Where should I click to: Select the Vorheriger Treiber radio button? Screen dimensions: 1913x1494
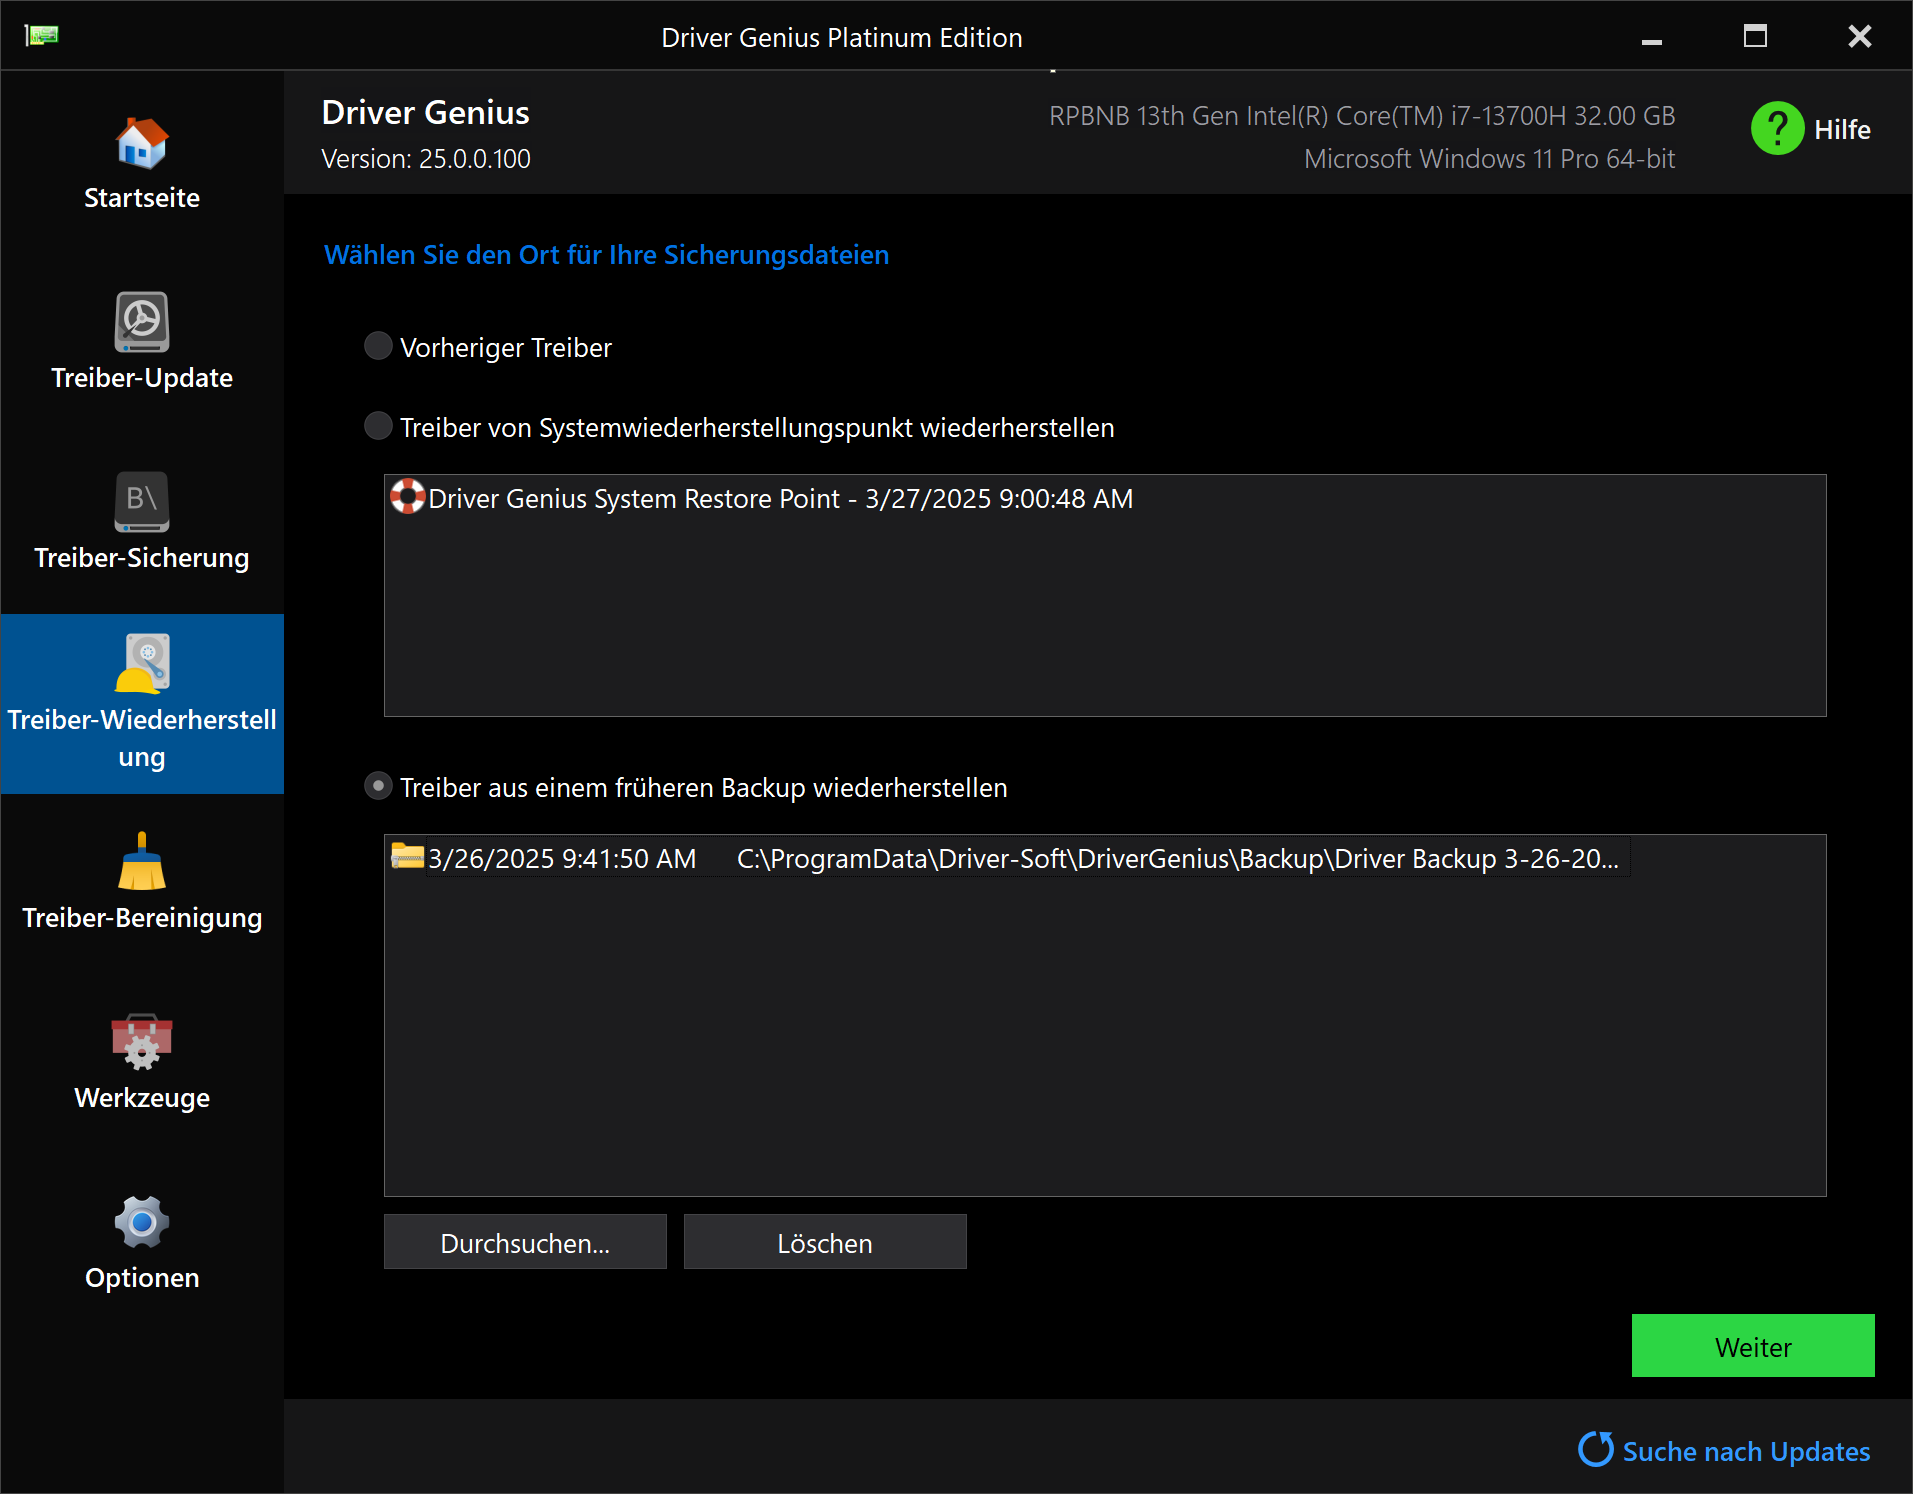click(378, 346)
